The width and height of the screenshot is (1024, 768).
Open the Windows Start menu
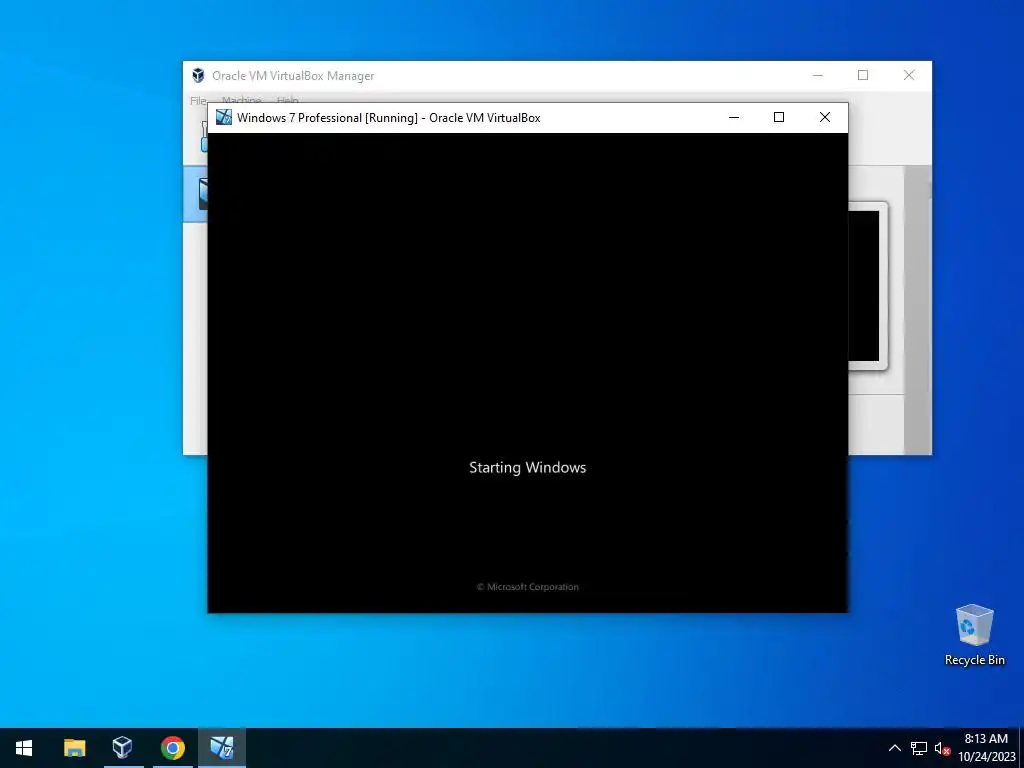24,748
